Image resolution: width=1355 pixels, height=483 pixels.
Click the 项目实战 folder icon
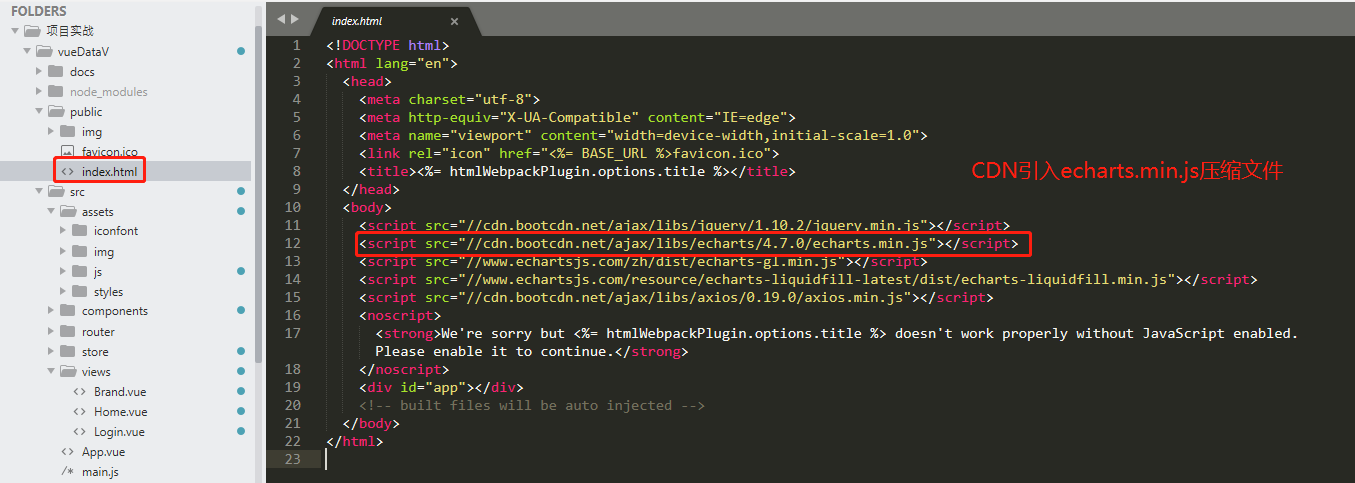32,31
